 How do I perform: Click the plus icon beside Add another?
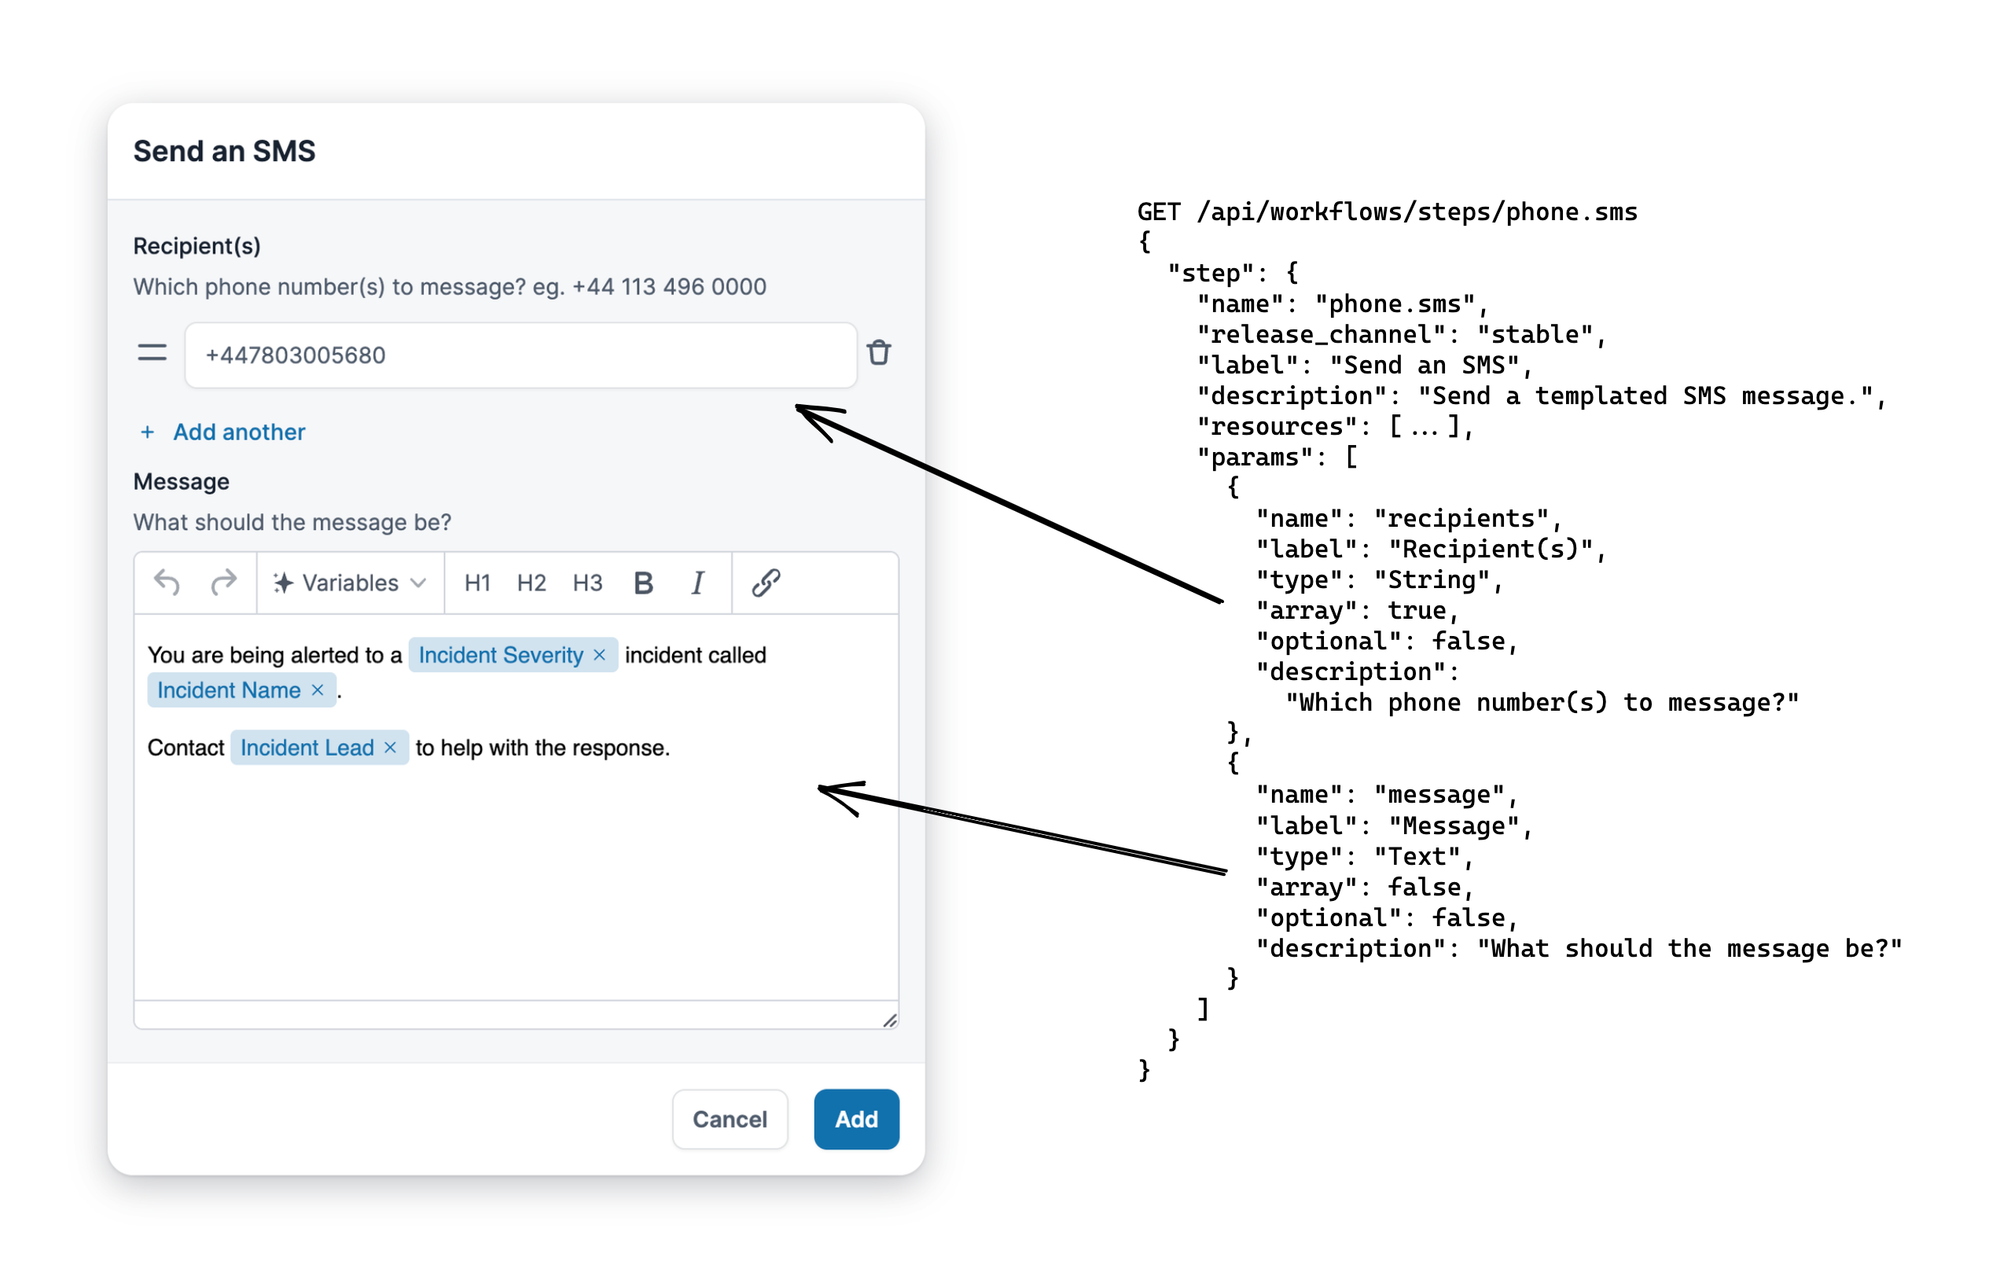(x=147, y=432)
